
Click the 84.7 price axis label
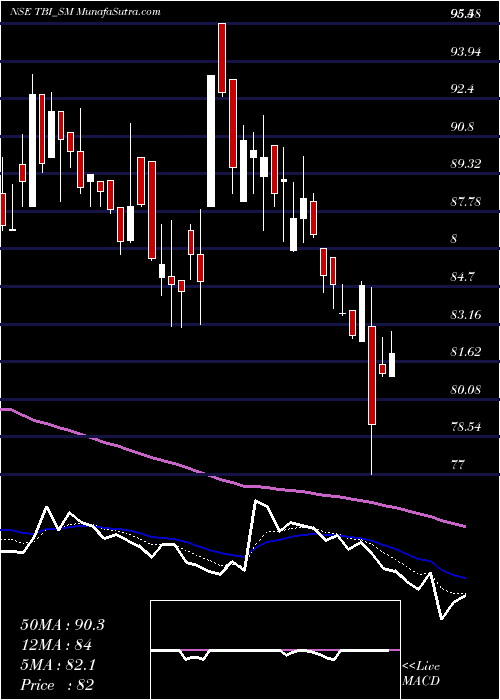pos(462,277)
